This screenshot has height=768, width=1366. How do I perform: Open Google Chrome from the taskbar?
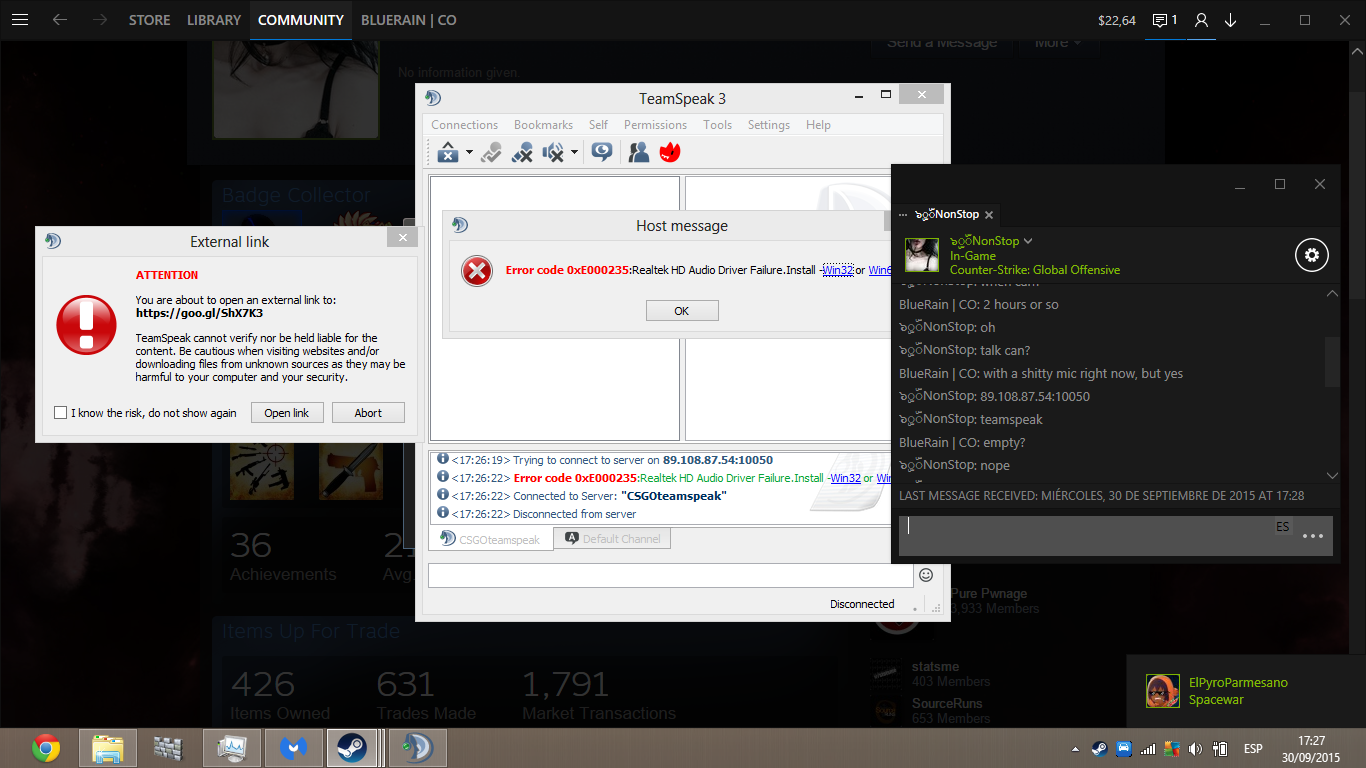(46, 748)
